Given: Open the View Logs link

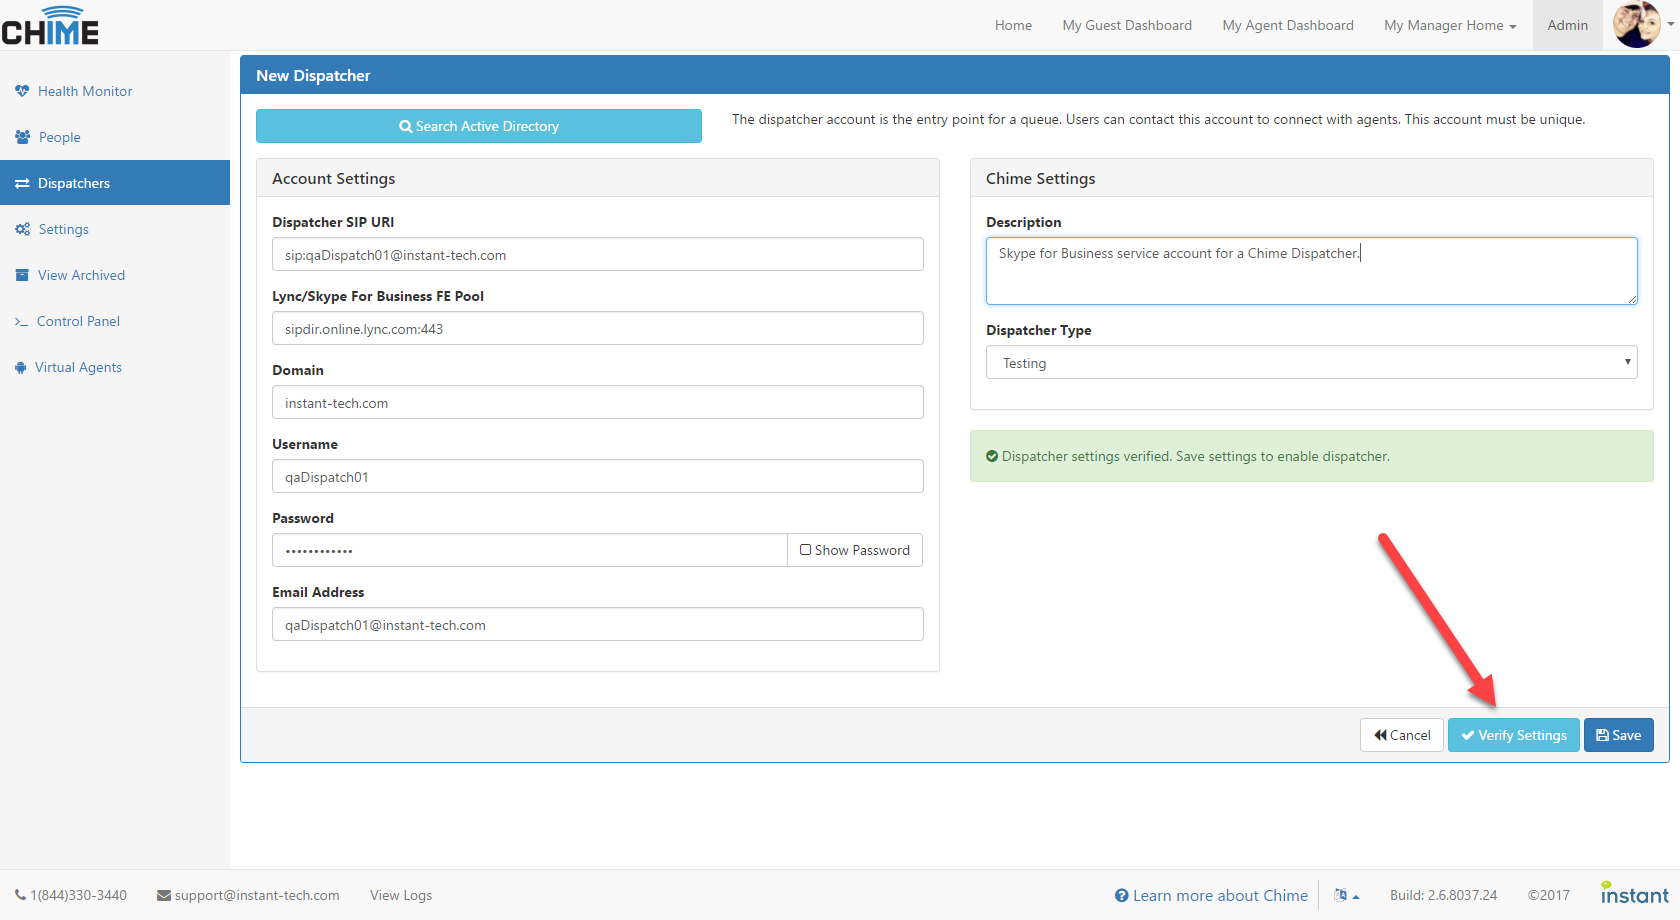Looking at the screenshot, I should tap(401, 895).
